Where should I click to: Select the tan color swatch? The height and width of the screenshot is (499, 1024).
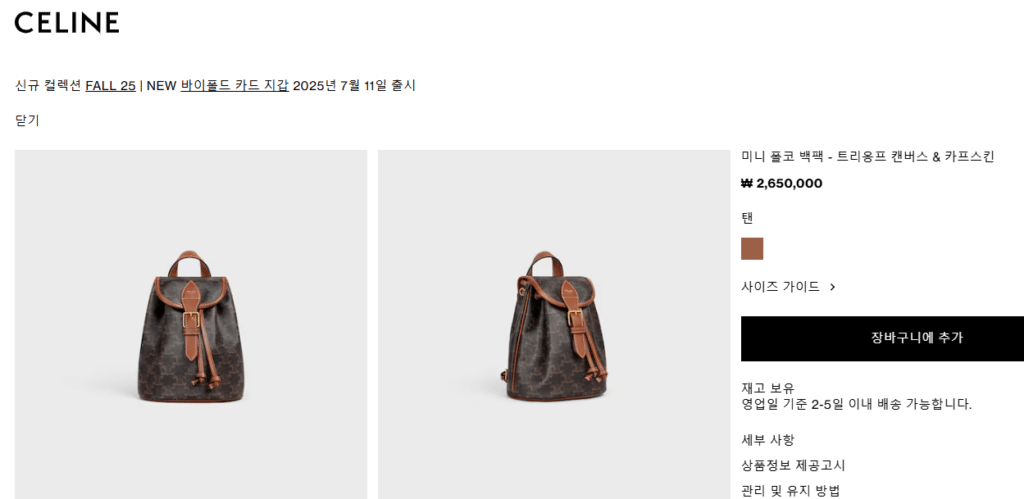[x=752, y=249]
